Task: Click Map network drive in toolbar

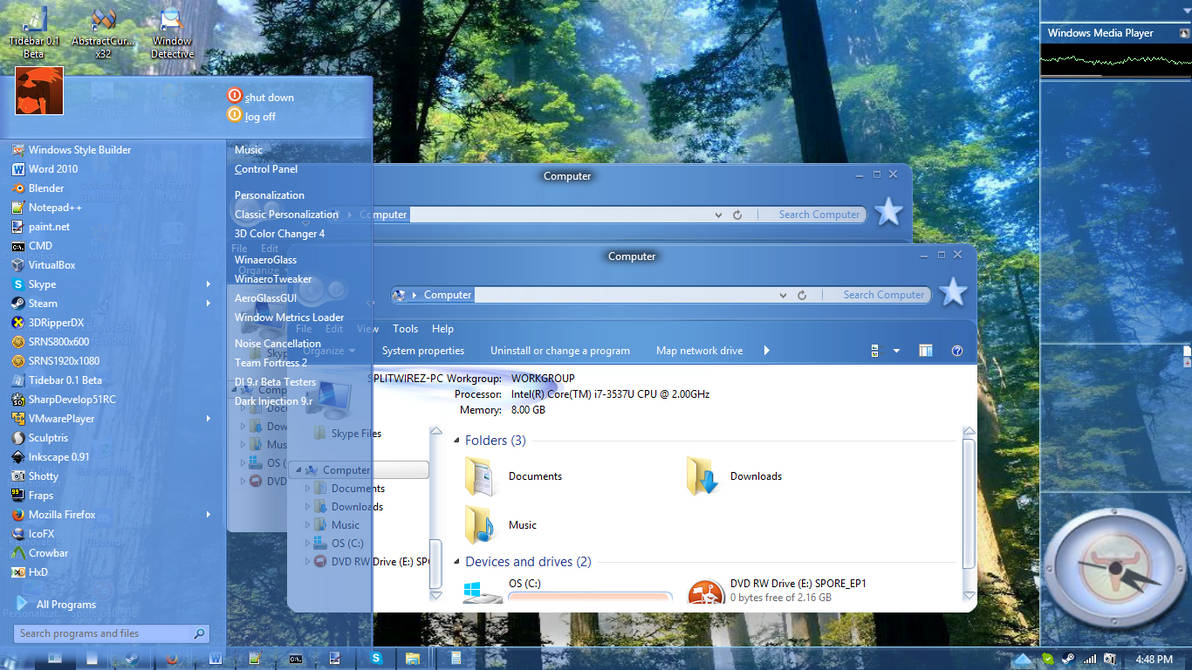Action: [x=699, y=351]
